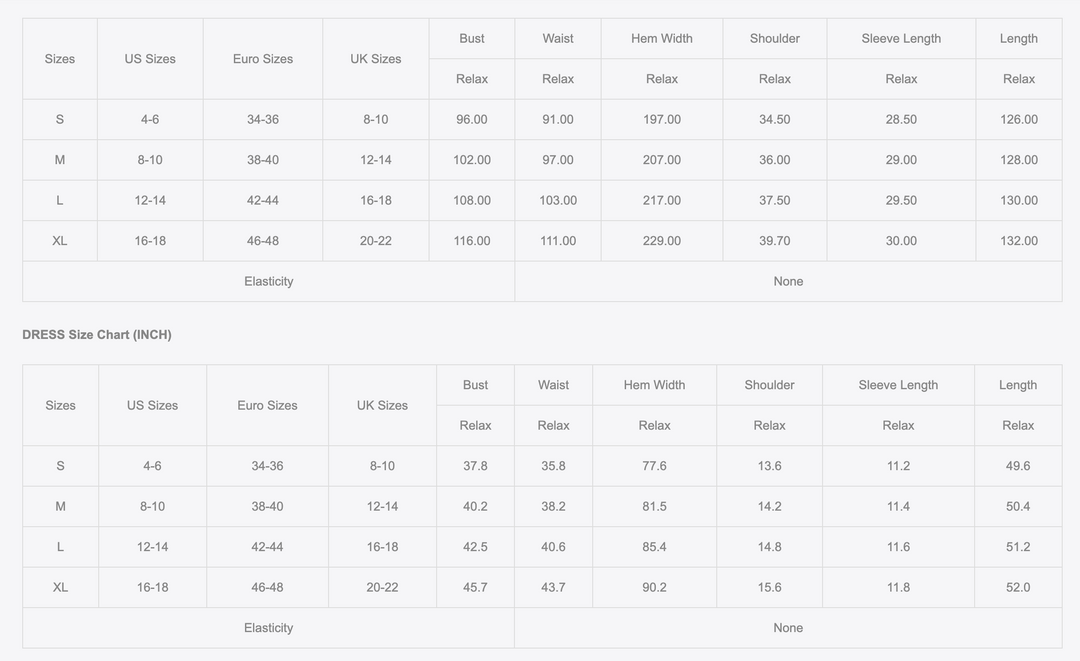This screenshot has height=661, width=1080.
Task: Click the 116.00 bust measurement for XL
Action: (x=472, y=241)
